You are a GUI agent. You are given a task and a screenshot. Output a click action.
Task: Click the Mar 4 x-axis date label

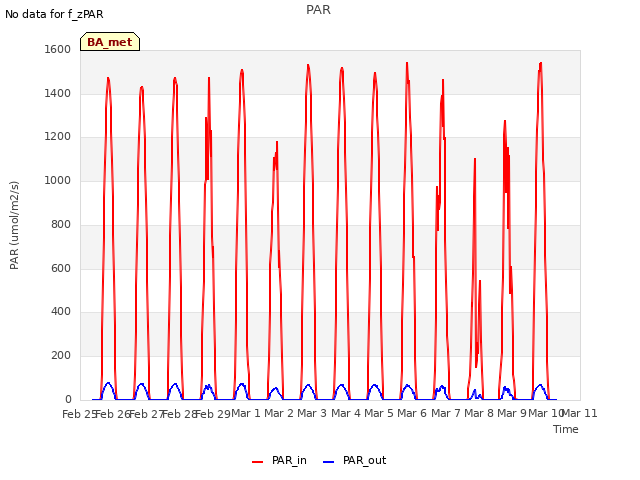click(x=346, y=413)
